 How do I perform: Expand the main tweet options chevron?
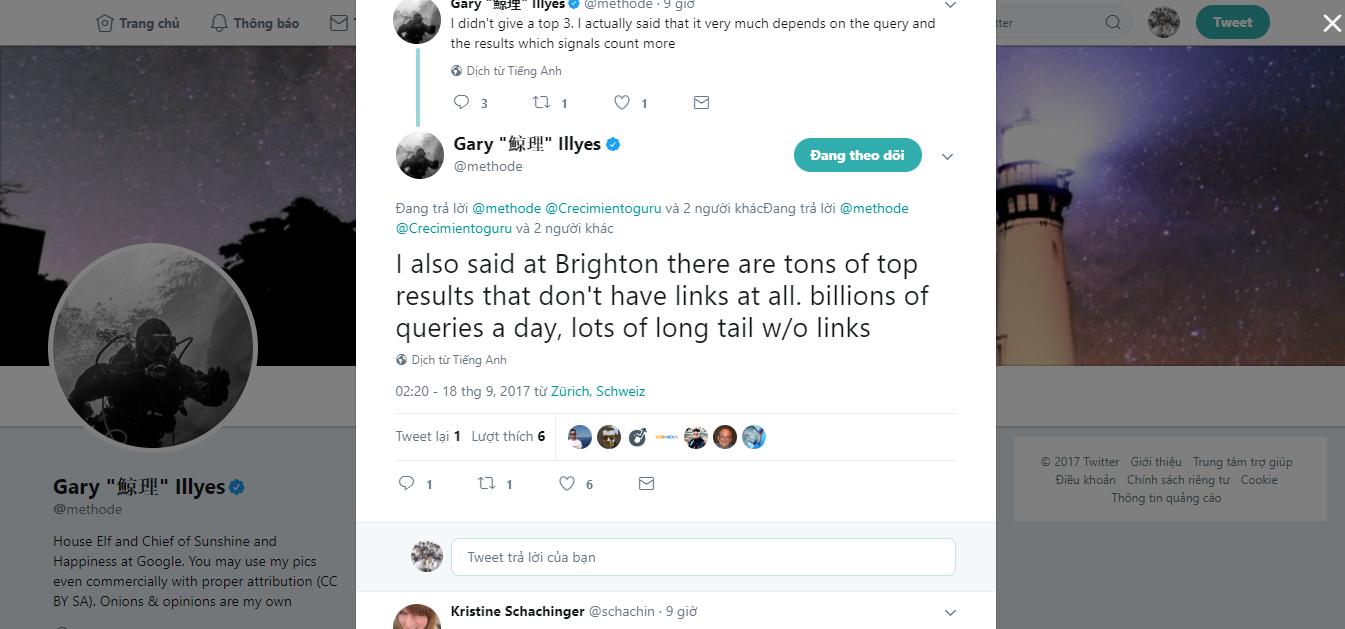tap(947, 156)
